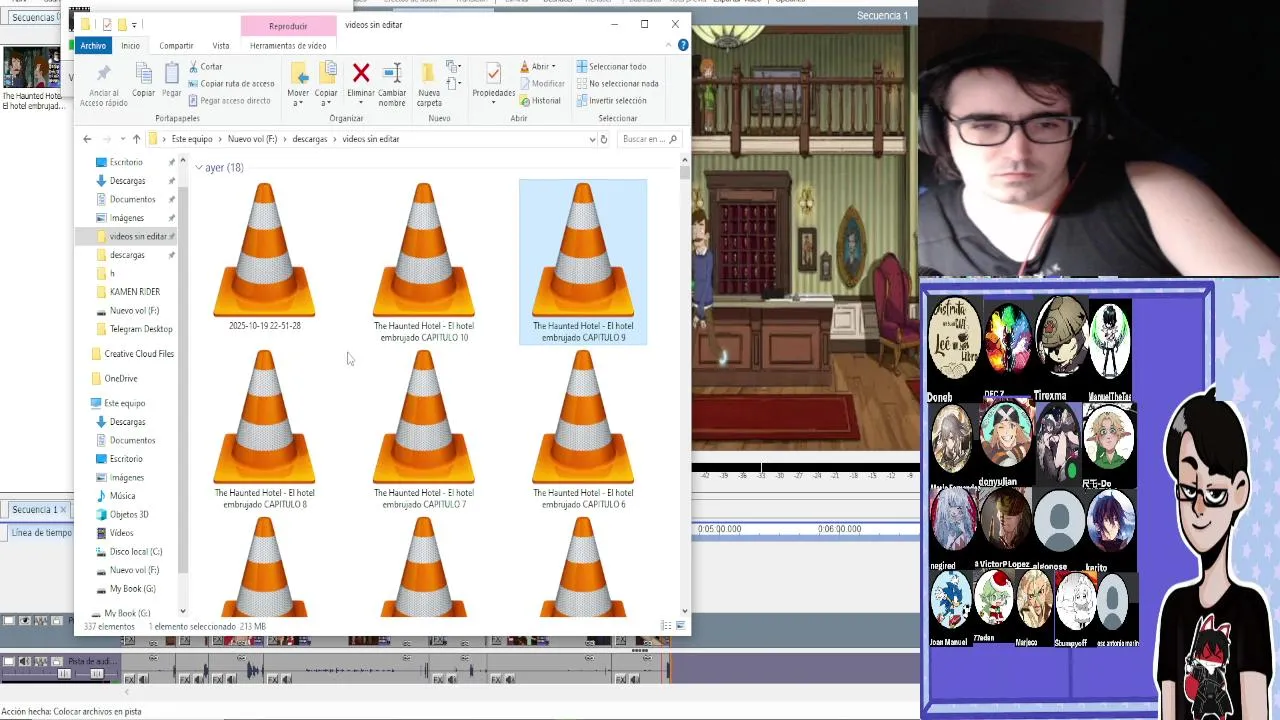Select The Haunted Hotel CAPITULO 10 video

(x=424, y=262)
